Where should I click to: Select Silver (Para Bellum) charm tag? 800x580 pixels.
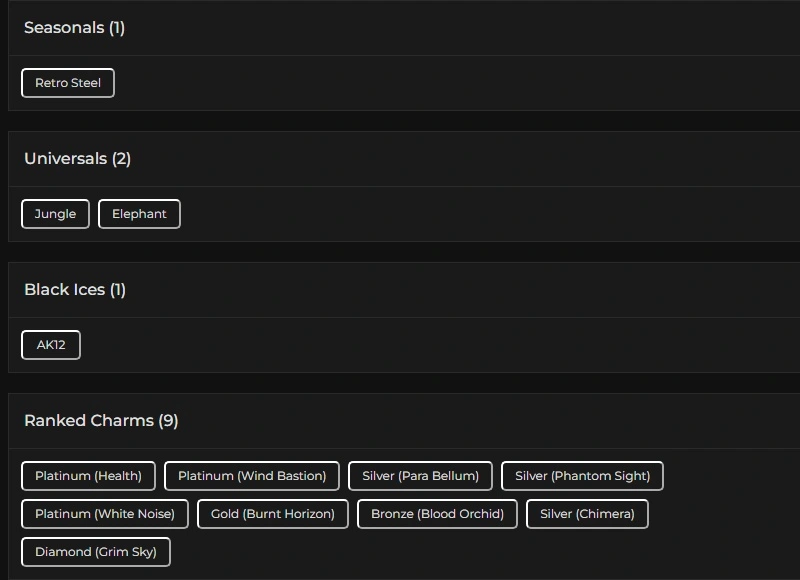point(420,476)
